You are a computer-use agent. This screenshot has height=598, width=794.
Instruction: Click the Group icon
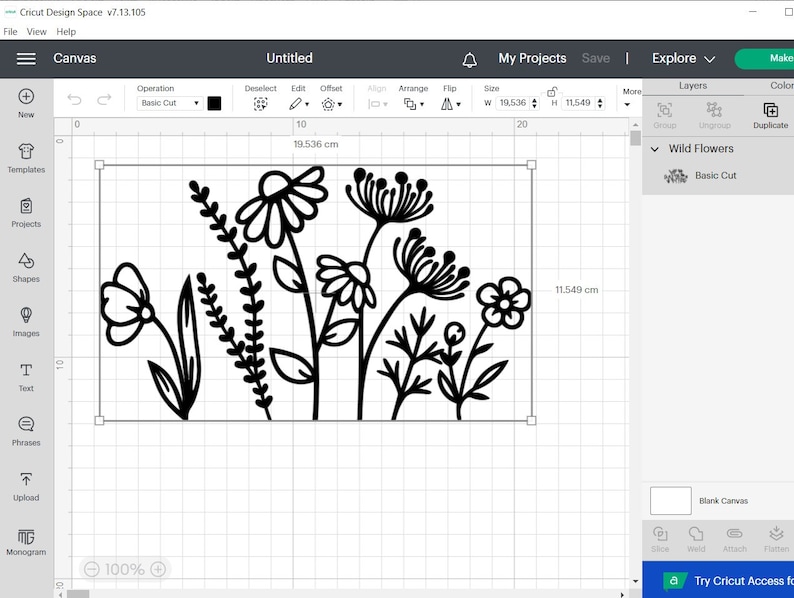[664, 110]
